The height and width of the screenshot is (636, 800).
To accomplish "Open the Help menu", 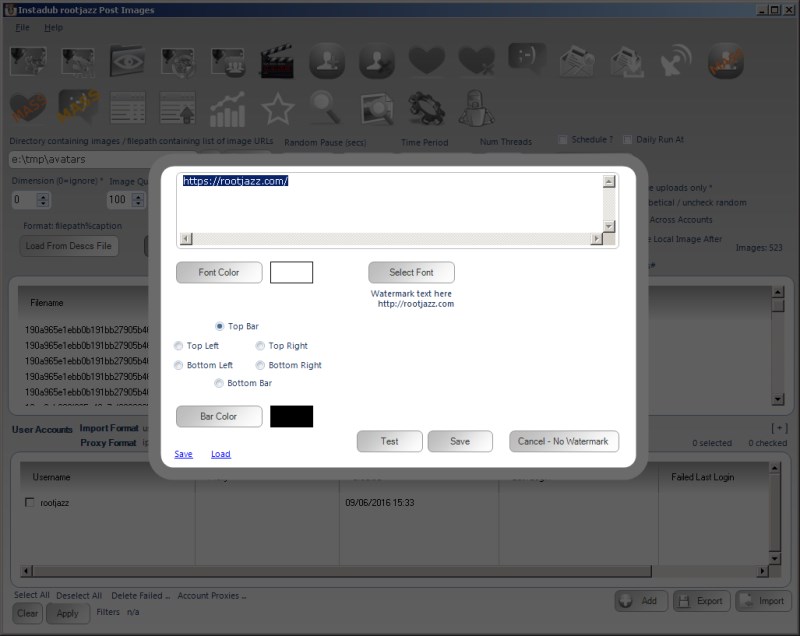I will [54, 28].
